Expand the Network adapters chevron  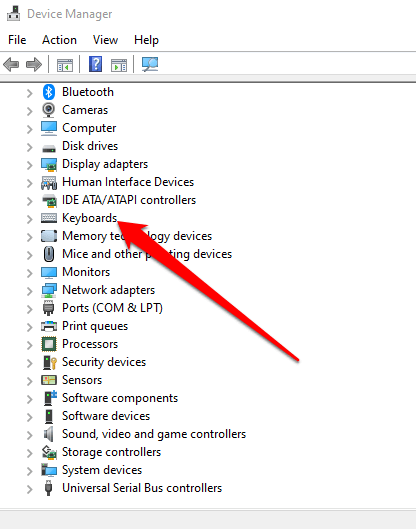(30, 291)
